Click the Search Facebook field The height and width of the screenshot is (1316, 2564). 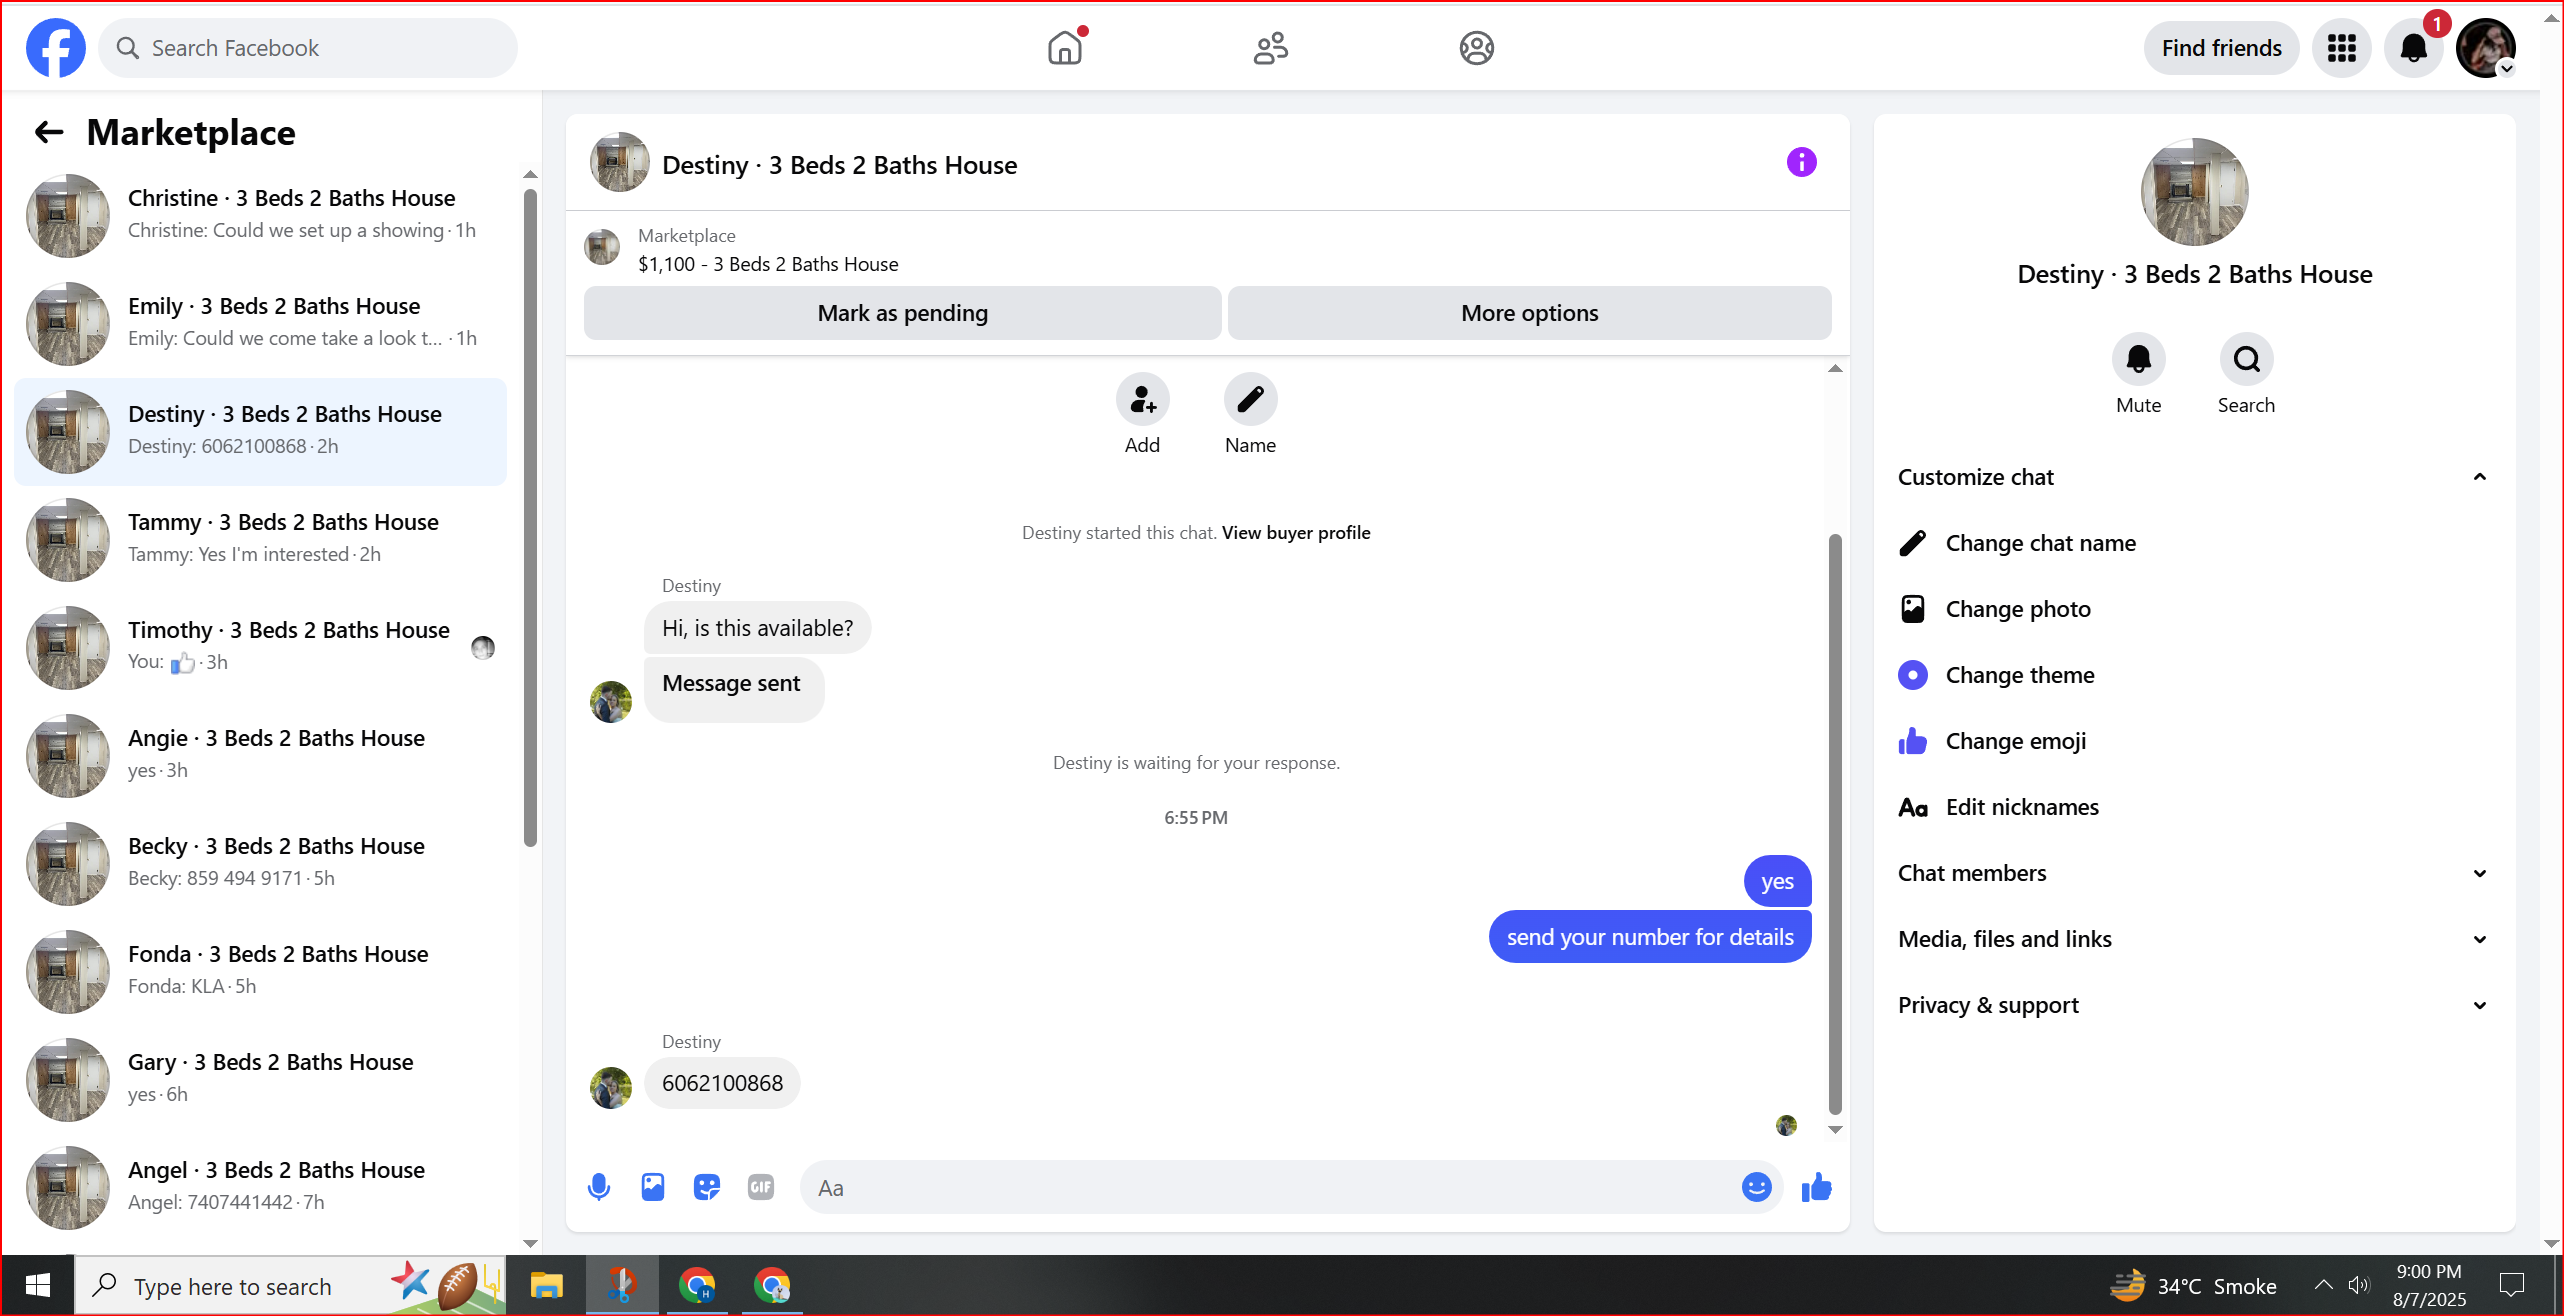[x=308, y=48]
